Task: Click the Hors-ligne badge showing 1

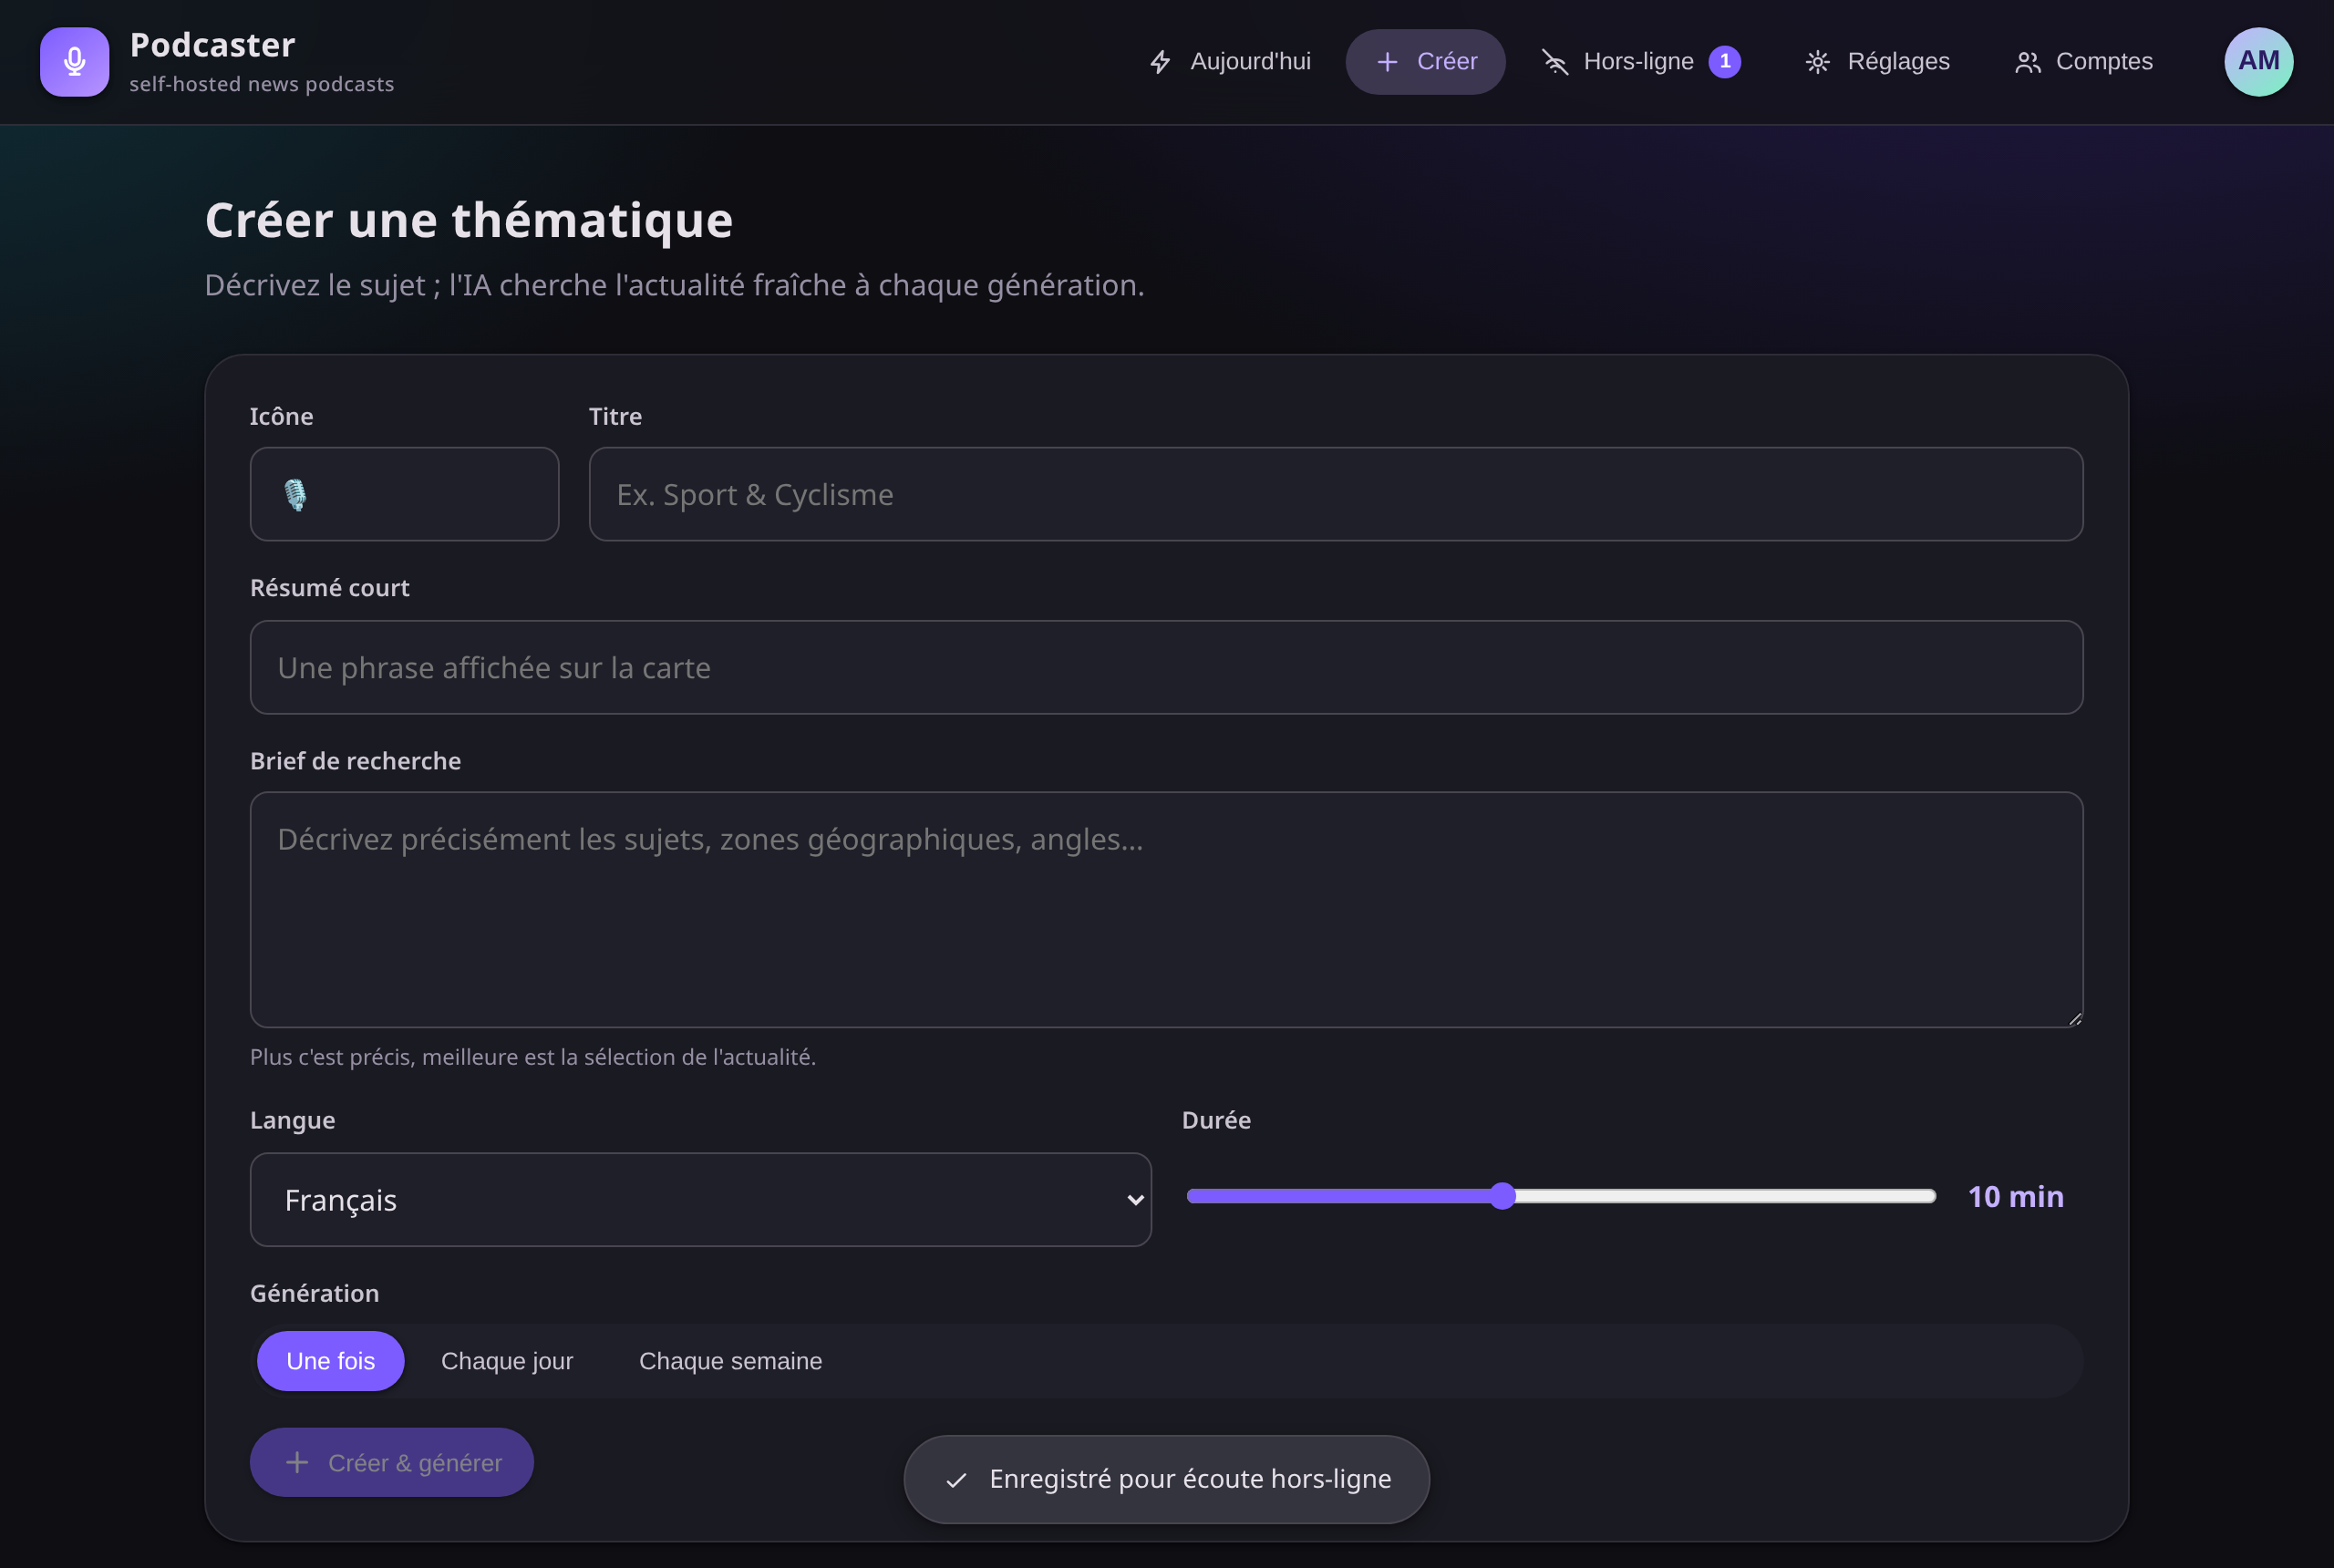Action: click(x=1724, y=62)
